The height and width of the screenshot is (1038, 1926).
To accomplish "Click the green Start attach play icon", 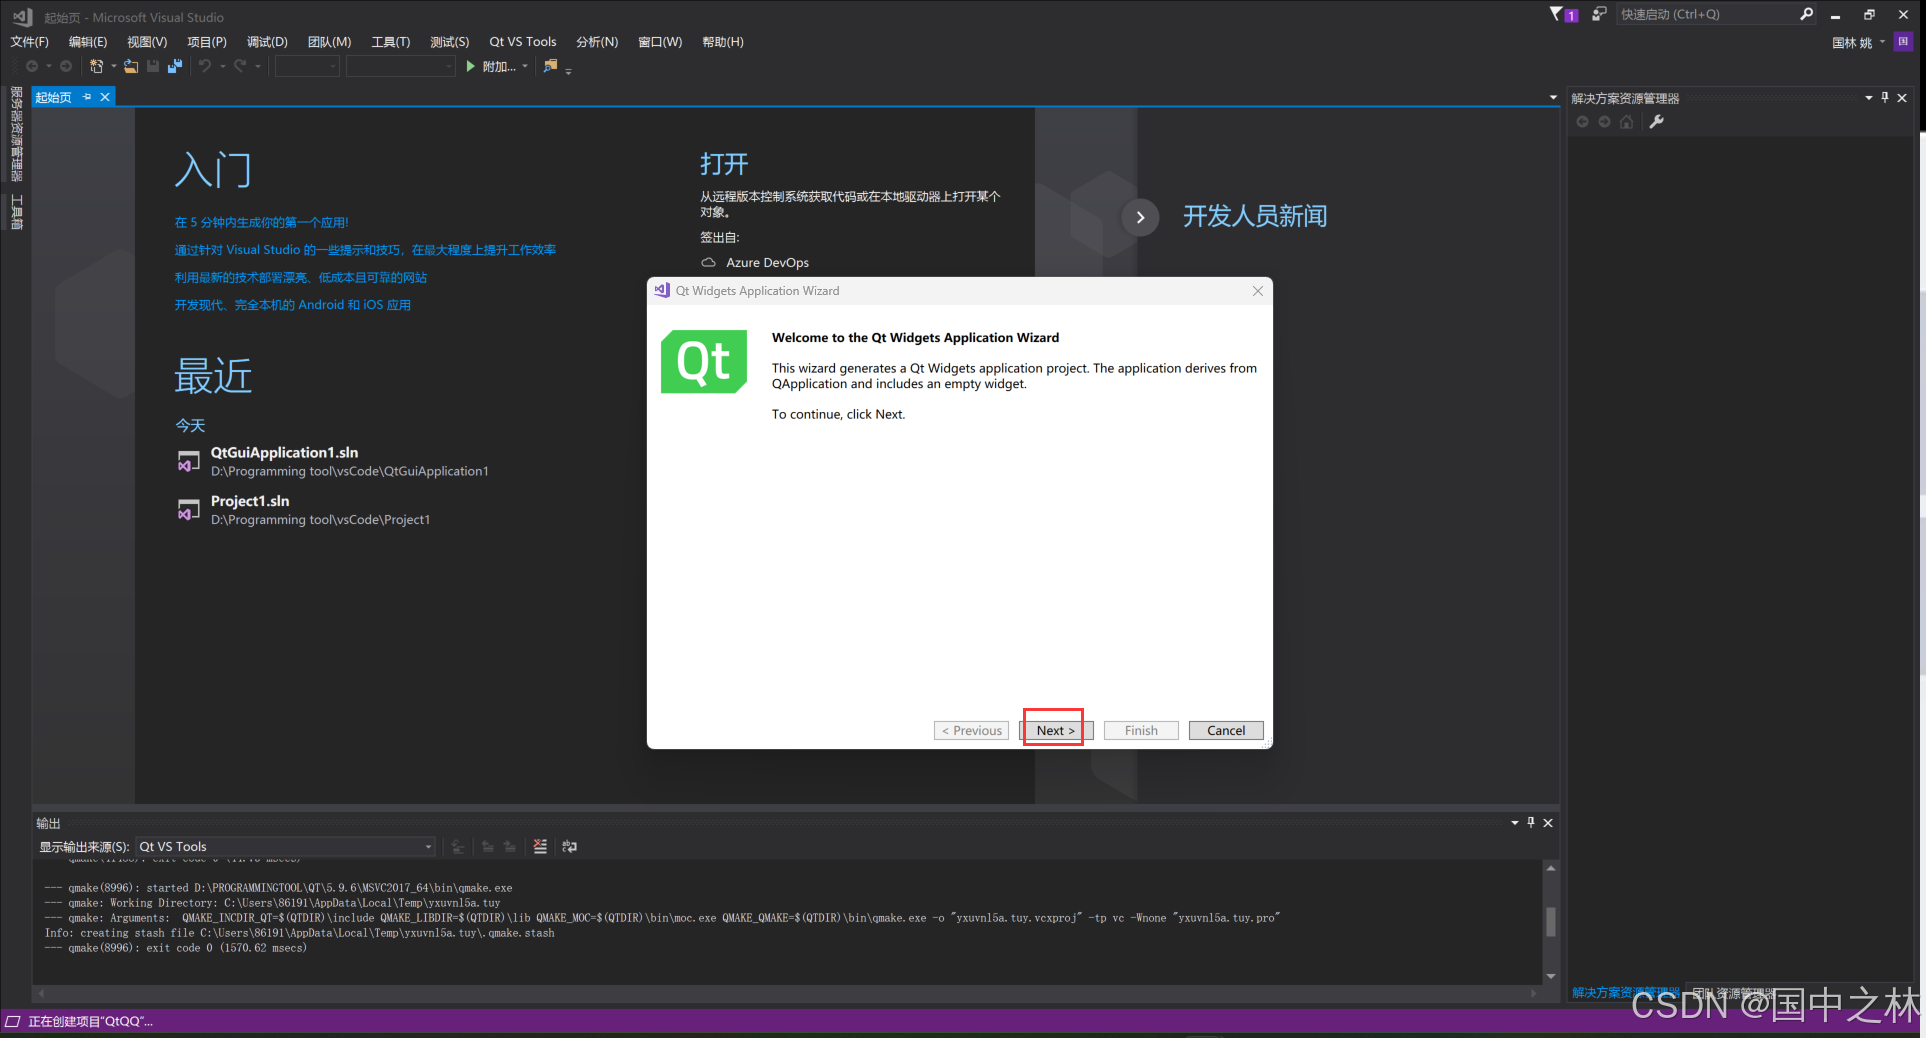I will point(470,66).
